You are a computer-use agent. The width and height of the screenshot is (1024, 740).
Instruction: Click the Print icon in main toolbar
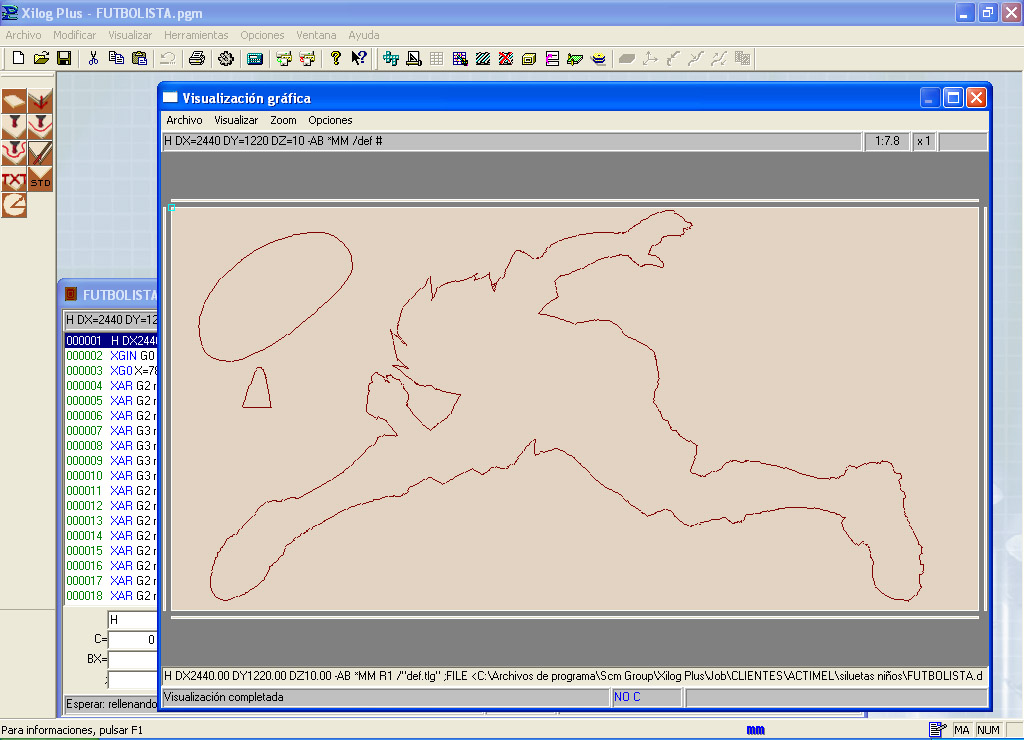pos(197,58)
